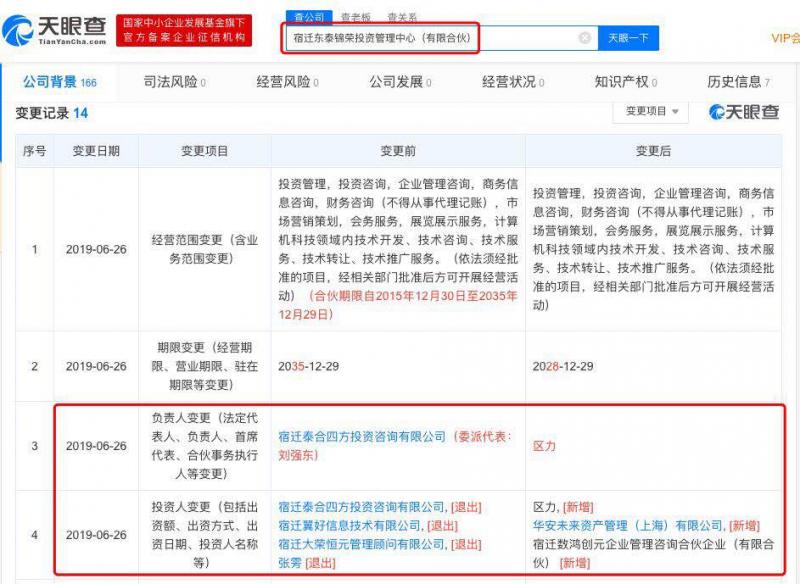Select the 查关系 search tab
Viewport: 800px width, 584px height.
[x=402, y=17]
